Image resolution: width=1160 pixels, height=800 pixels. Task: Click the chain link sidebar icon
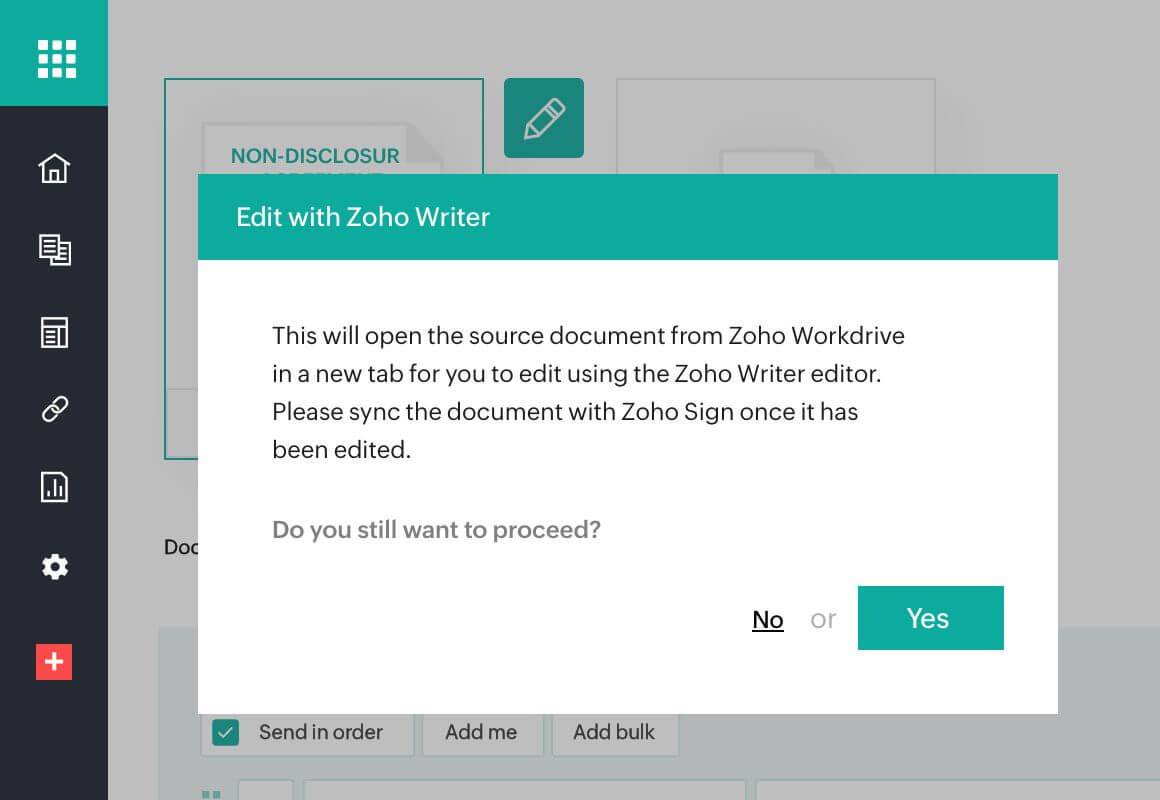(x=54, y=409)
